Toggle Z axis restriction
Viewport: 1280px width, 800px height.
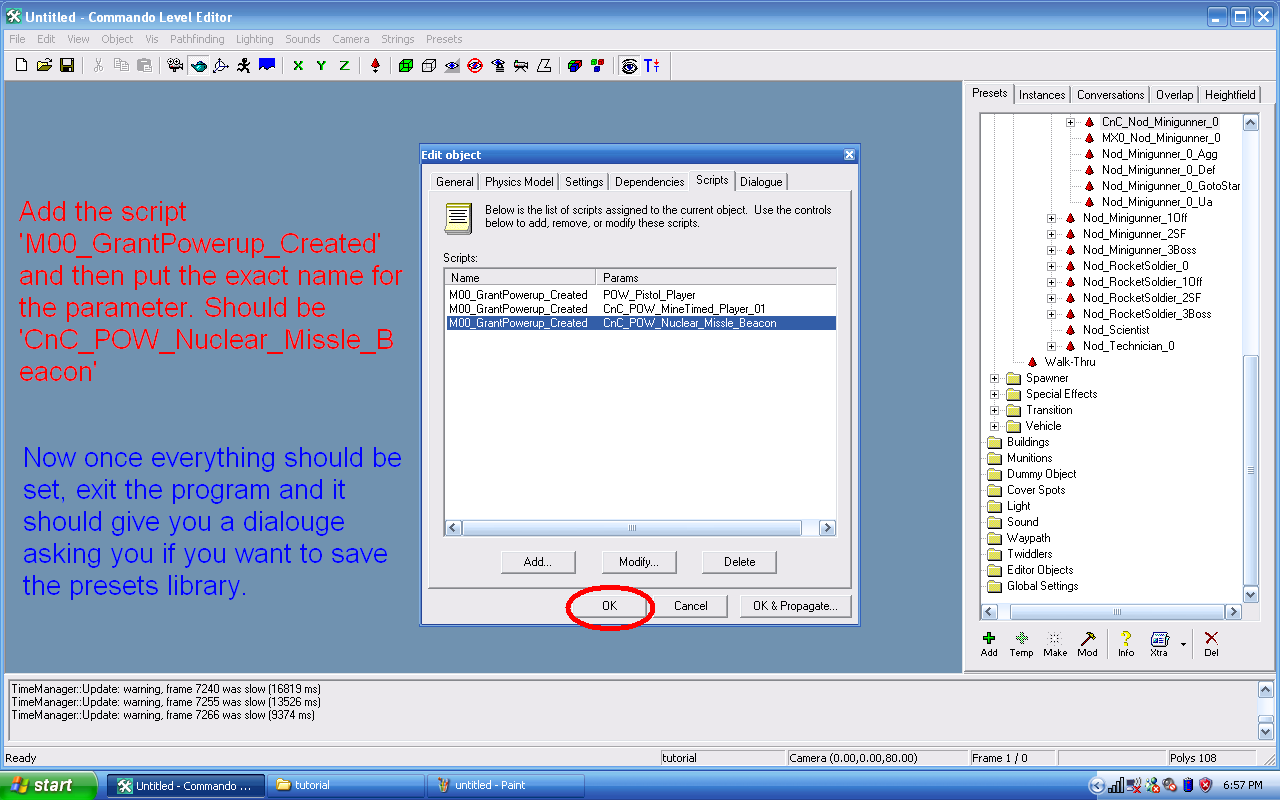344,66
